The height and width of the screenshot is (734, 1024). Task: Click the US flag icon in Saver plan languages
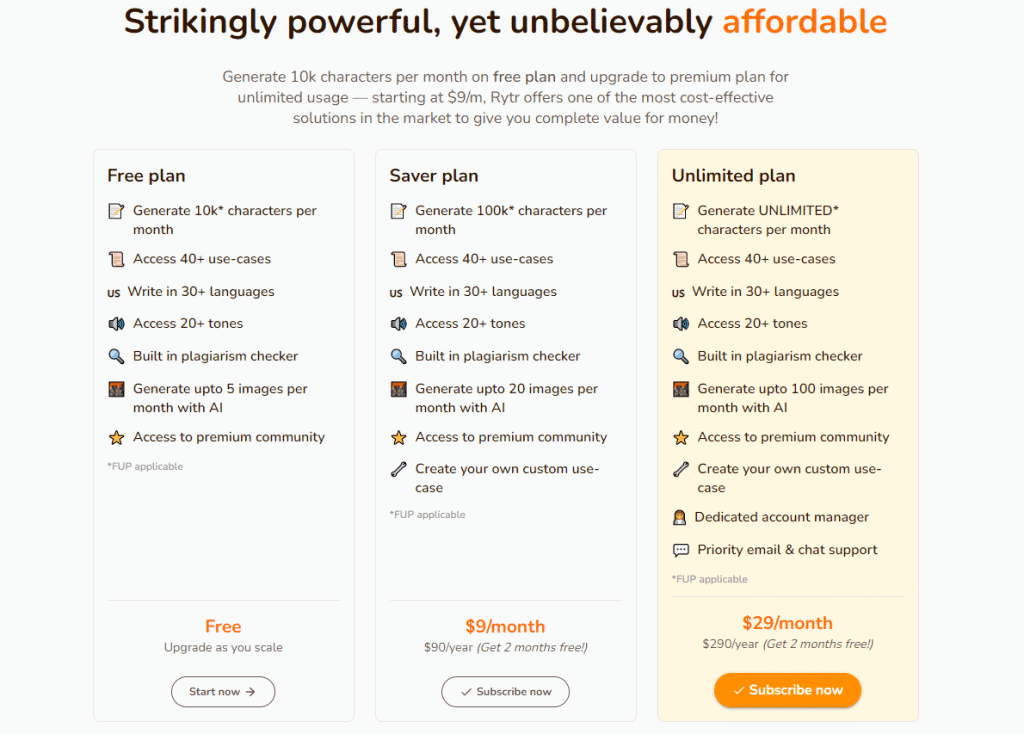pos(396,293)
